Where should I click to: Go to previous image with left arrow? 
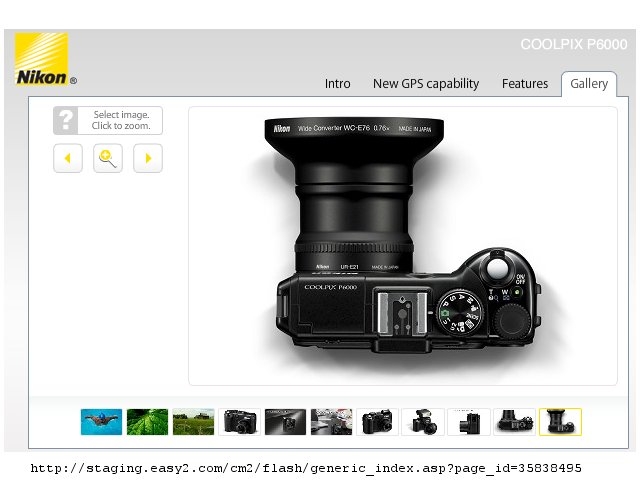pos(68,158)
